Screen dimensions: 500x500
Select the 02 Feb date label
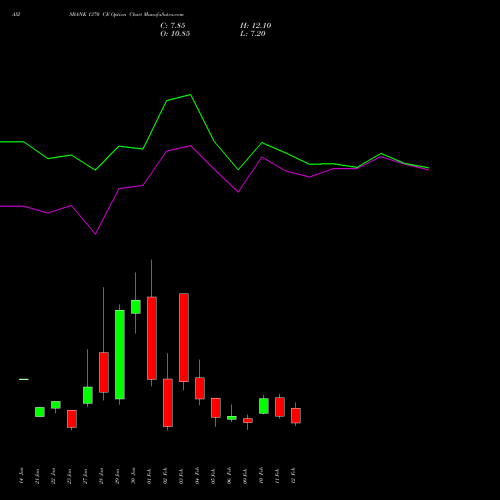165,476
